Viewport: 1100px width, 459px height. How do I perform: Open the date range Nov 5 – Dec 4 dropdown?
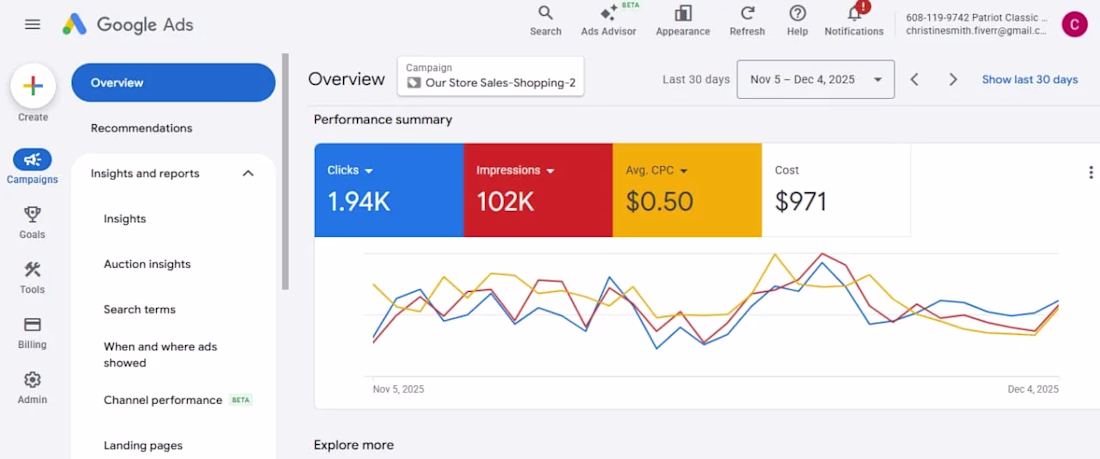(x=815, y=79)
